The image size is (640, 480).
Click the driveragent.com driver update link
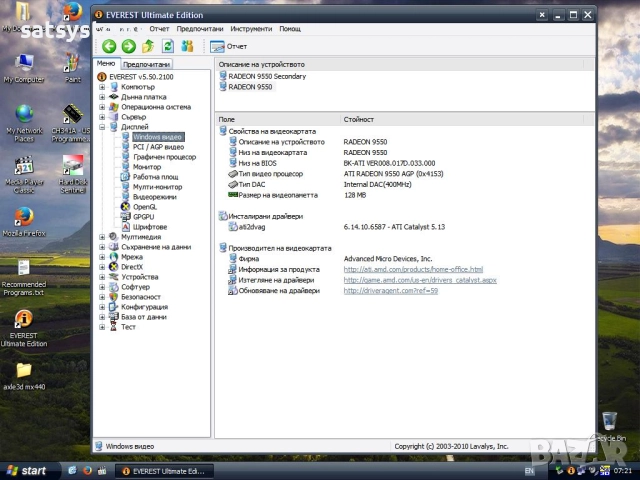point(391,291)
